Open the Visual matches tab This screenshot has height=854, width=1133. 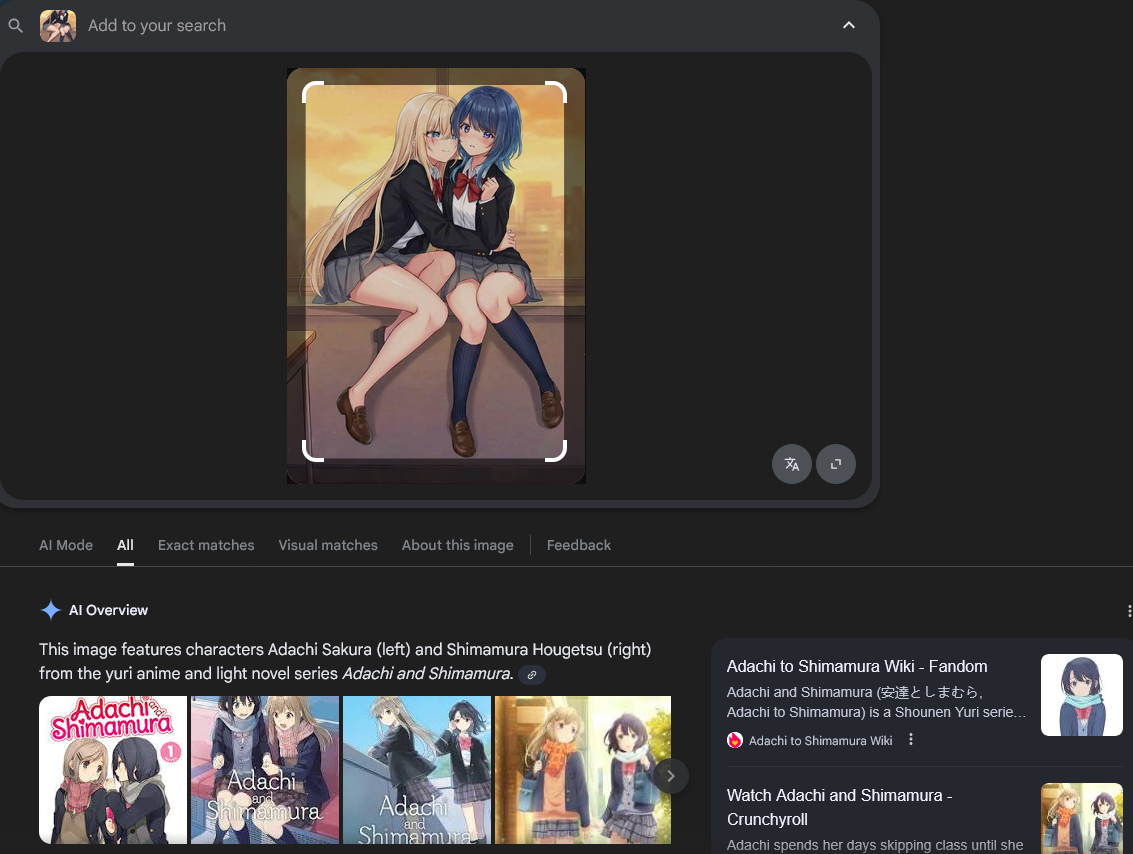coord(328,545)
